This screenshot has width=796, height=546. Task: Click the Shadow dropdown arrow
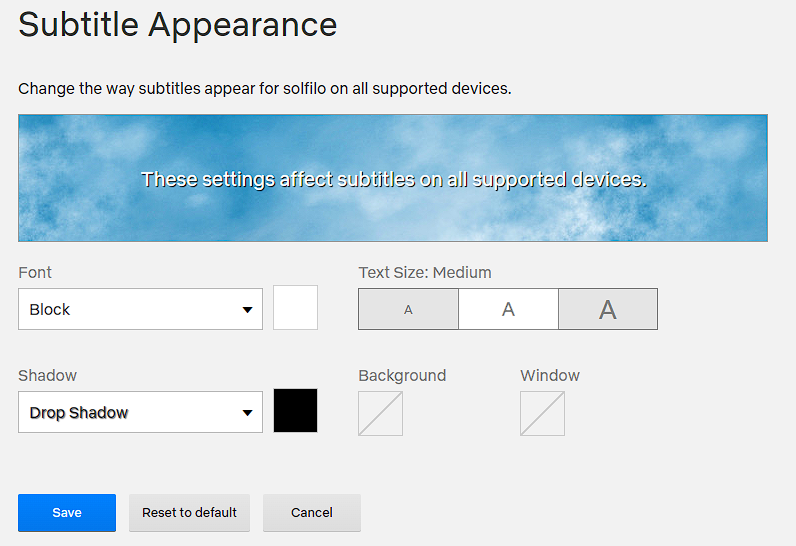pos(247,413)
